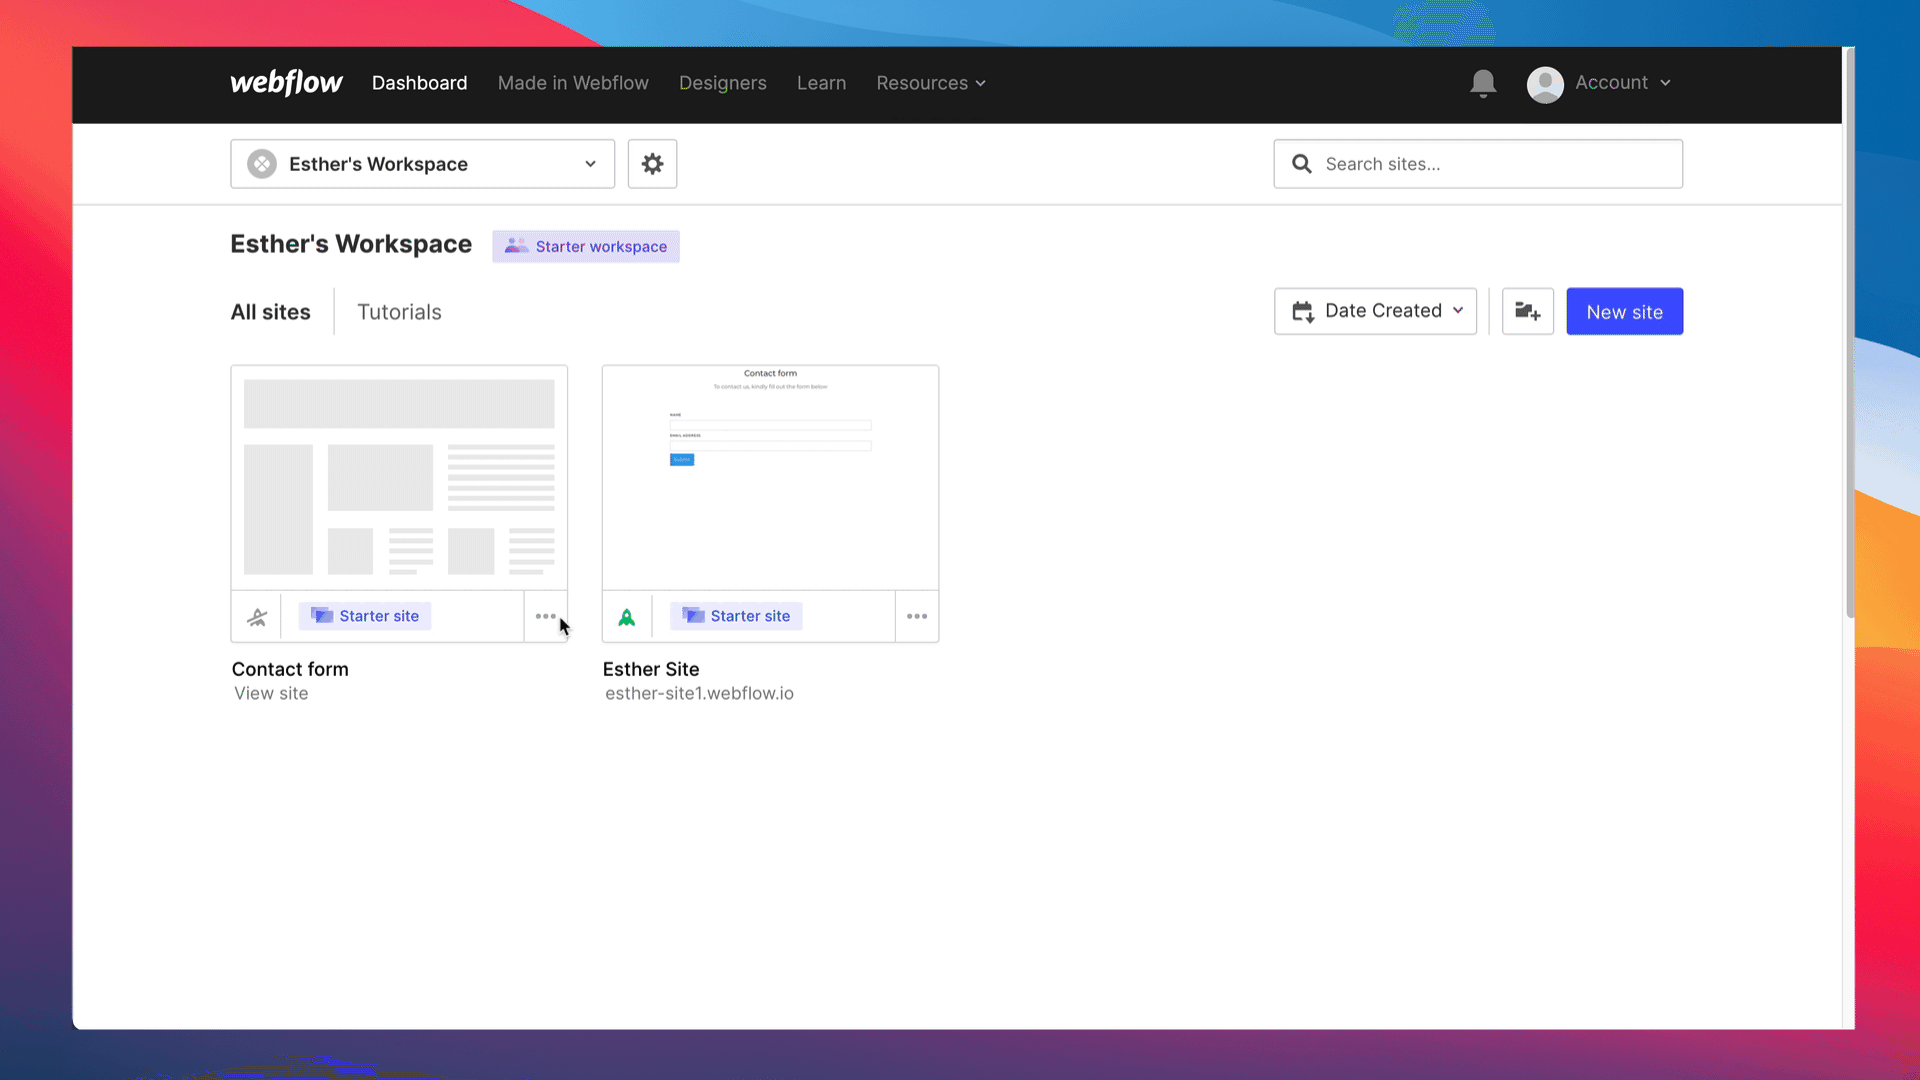Expand the Resources menu
The height and width of the screenshot is (1080, 1920).
tap(931, 83)
